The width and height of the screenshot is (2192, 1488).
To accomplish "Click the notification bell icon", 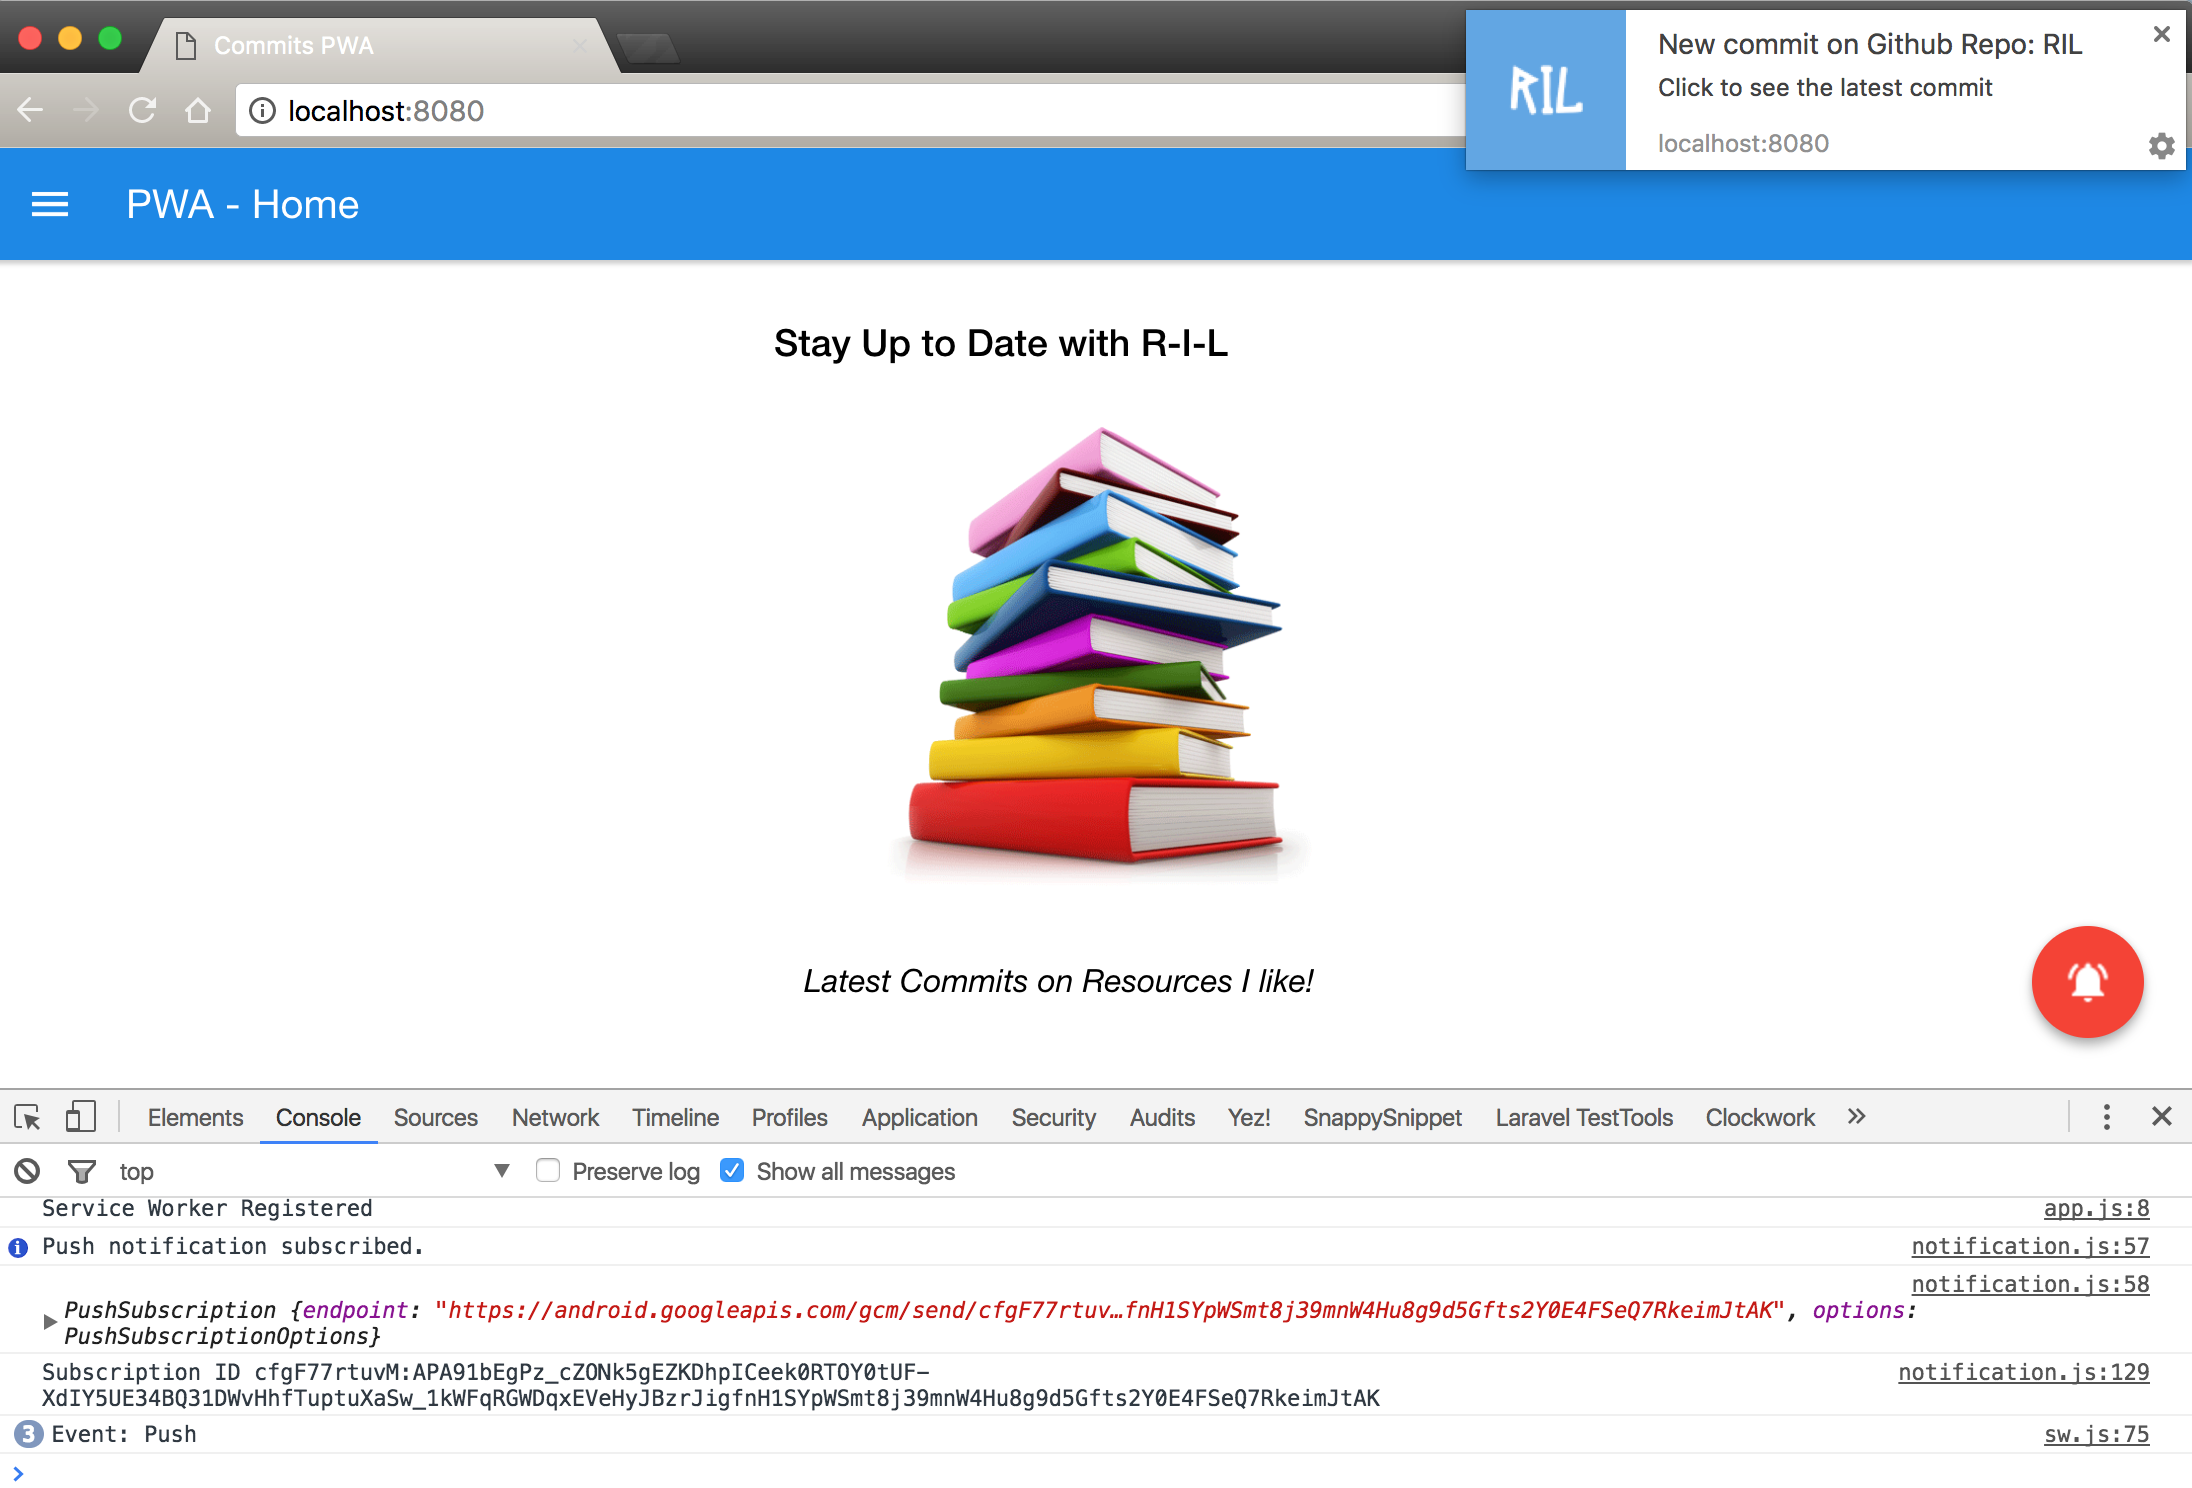I will [x=2087, y=981].
